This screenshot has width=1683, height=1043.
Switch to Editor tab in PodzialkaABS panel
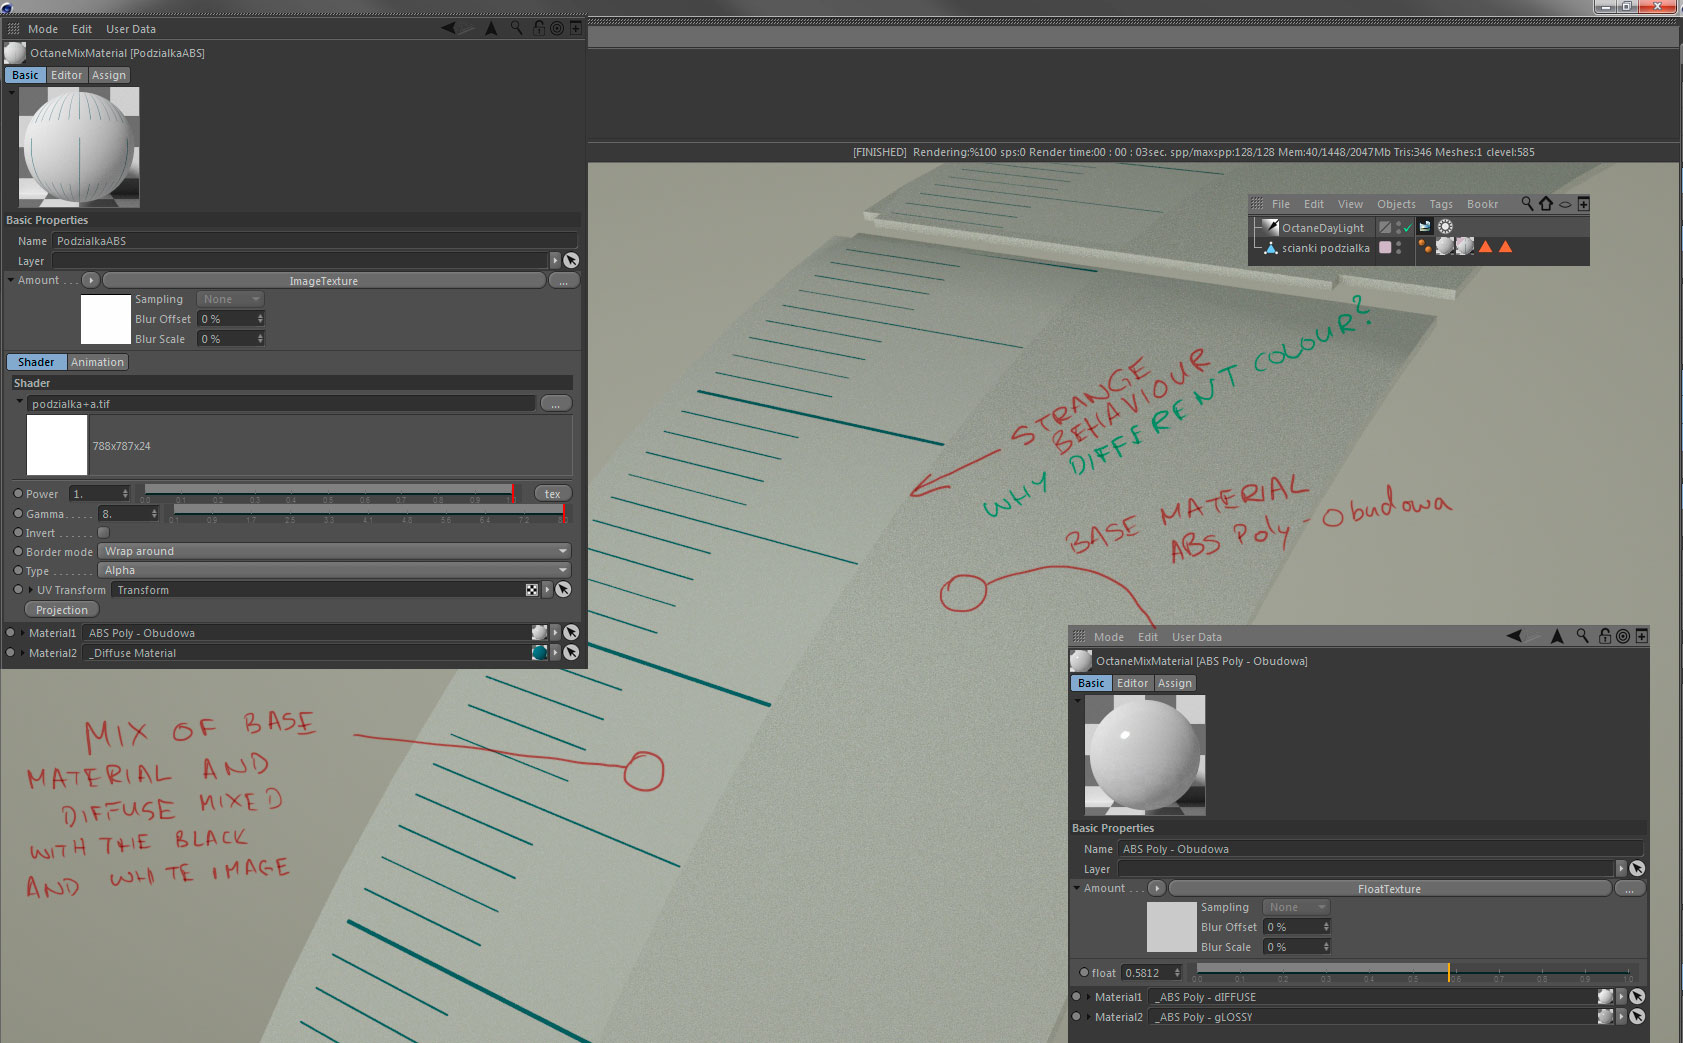pos(67,75)
